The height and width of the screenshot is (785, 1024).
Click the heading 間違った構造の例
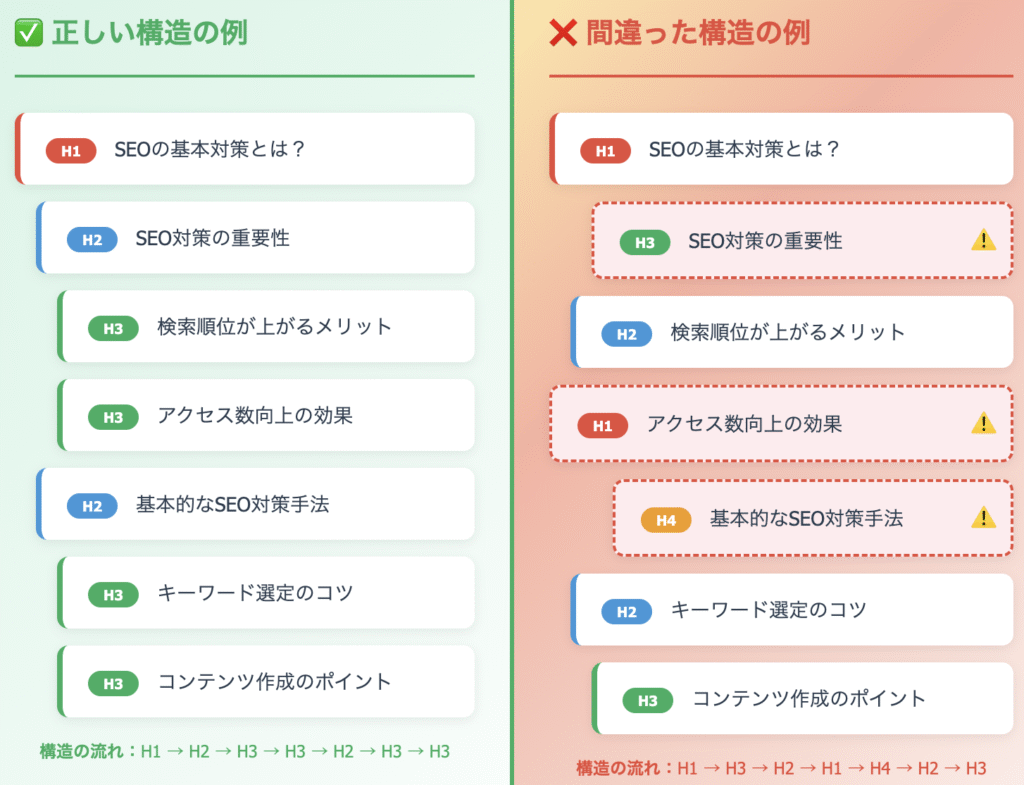697,33
